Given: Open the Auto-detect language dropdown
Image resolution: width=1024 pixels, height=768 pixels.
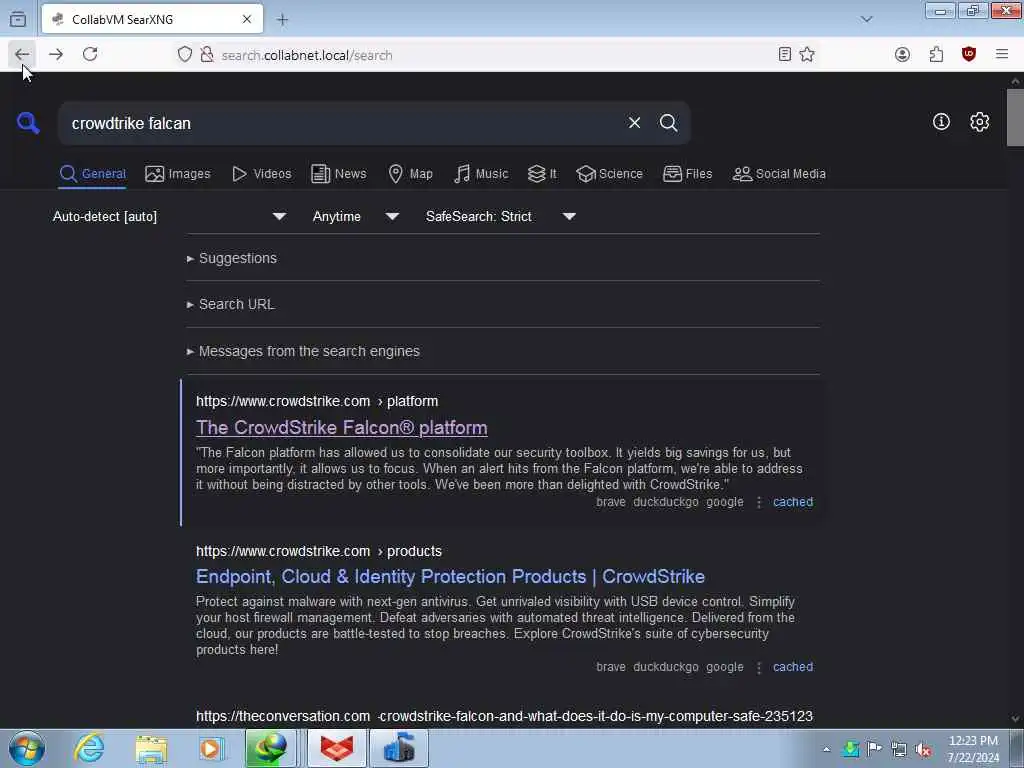Looking at the screenshot, I should [169, 216].
